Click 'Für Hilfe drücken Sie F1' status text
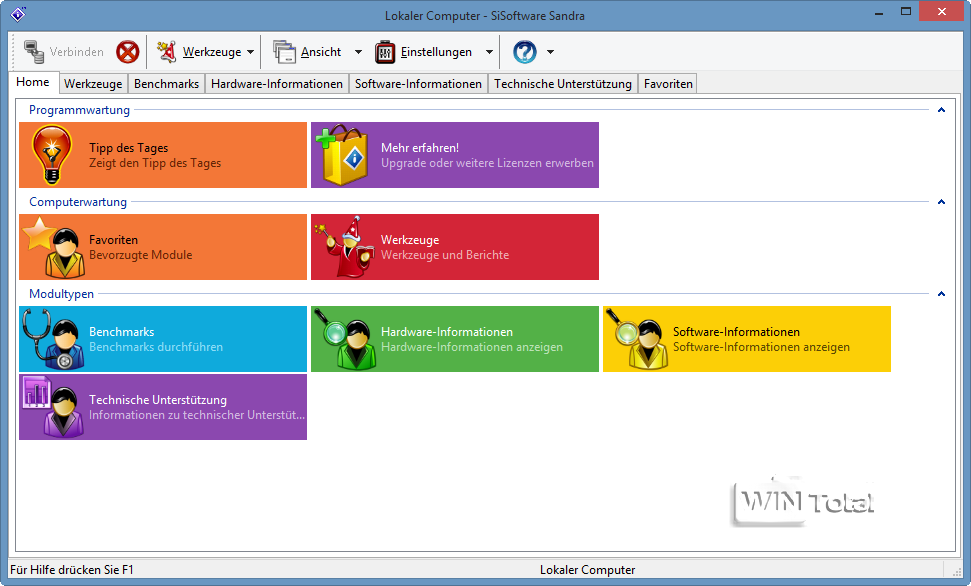 72,570
